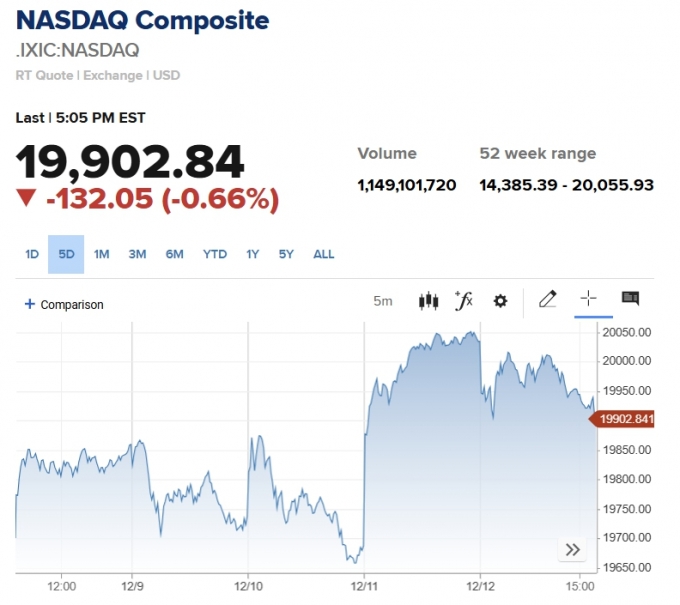Click the double-arrow scroll to latest button
Image resolution: width=680 pixels, height=605 pixels.
point(572,549)
